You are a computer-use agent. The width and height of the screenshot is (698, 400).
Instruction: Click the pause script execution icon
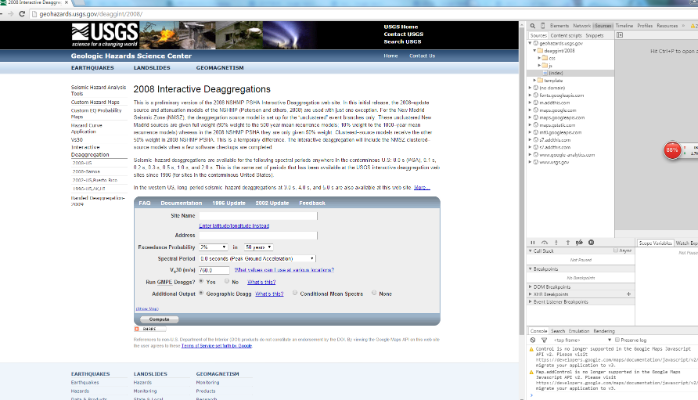click(533, 242)
